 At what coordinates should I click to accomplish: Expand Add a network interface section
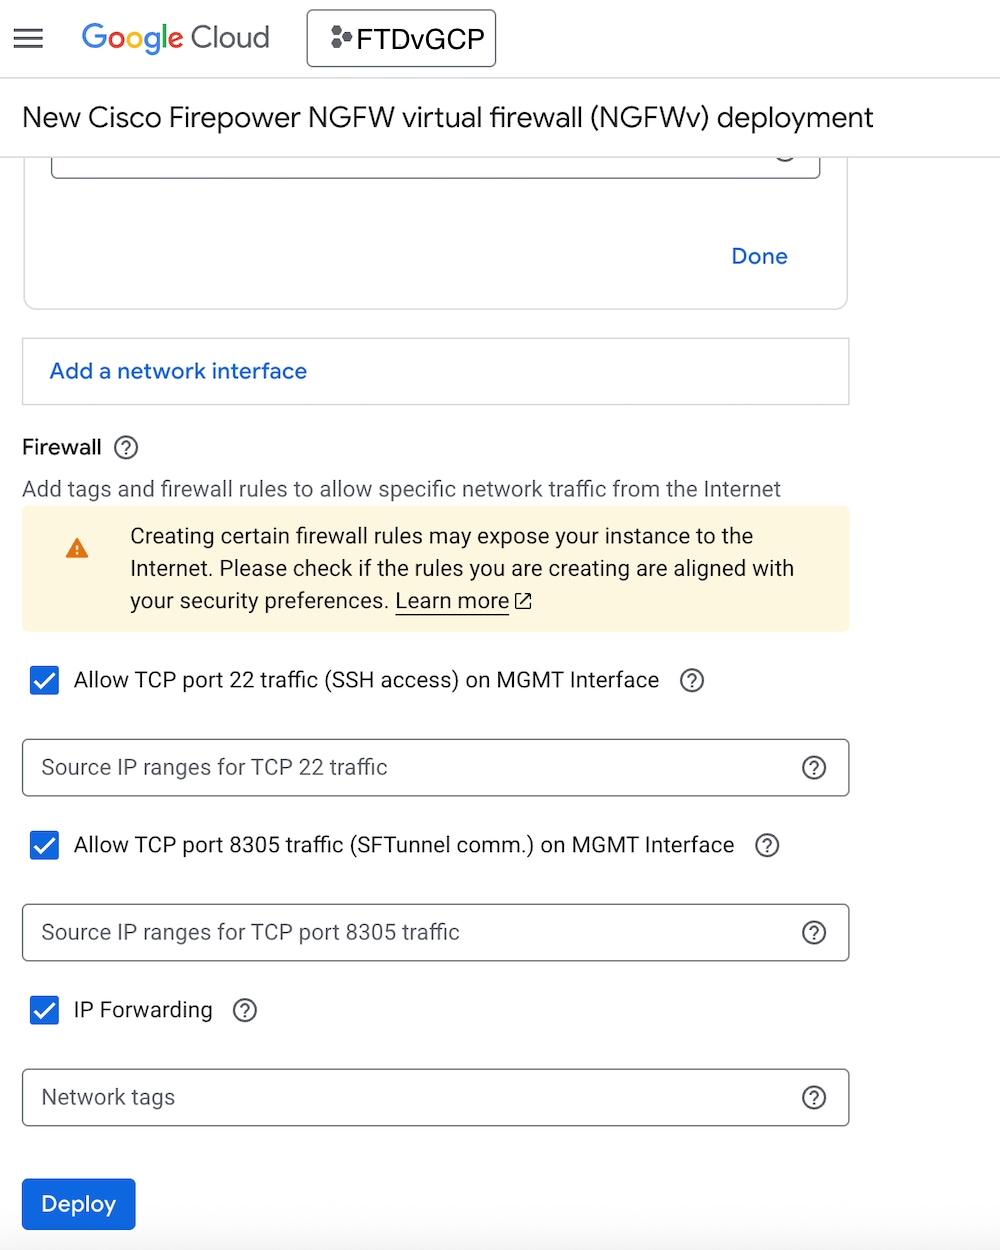[x=178, y=371]
